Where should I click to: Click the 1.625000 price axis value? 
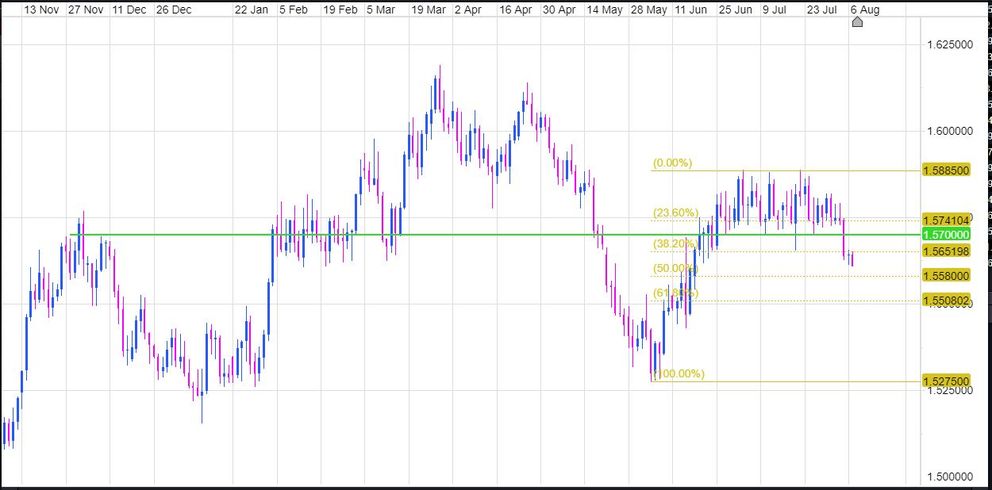point(950,45)
